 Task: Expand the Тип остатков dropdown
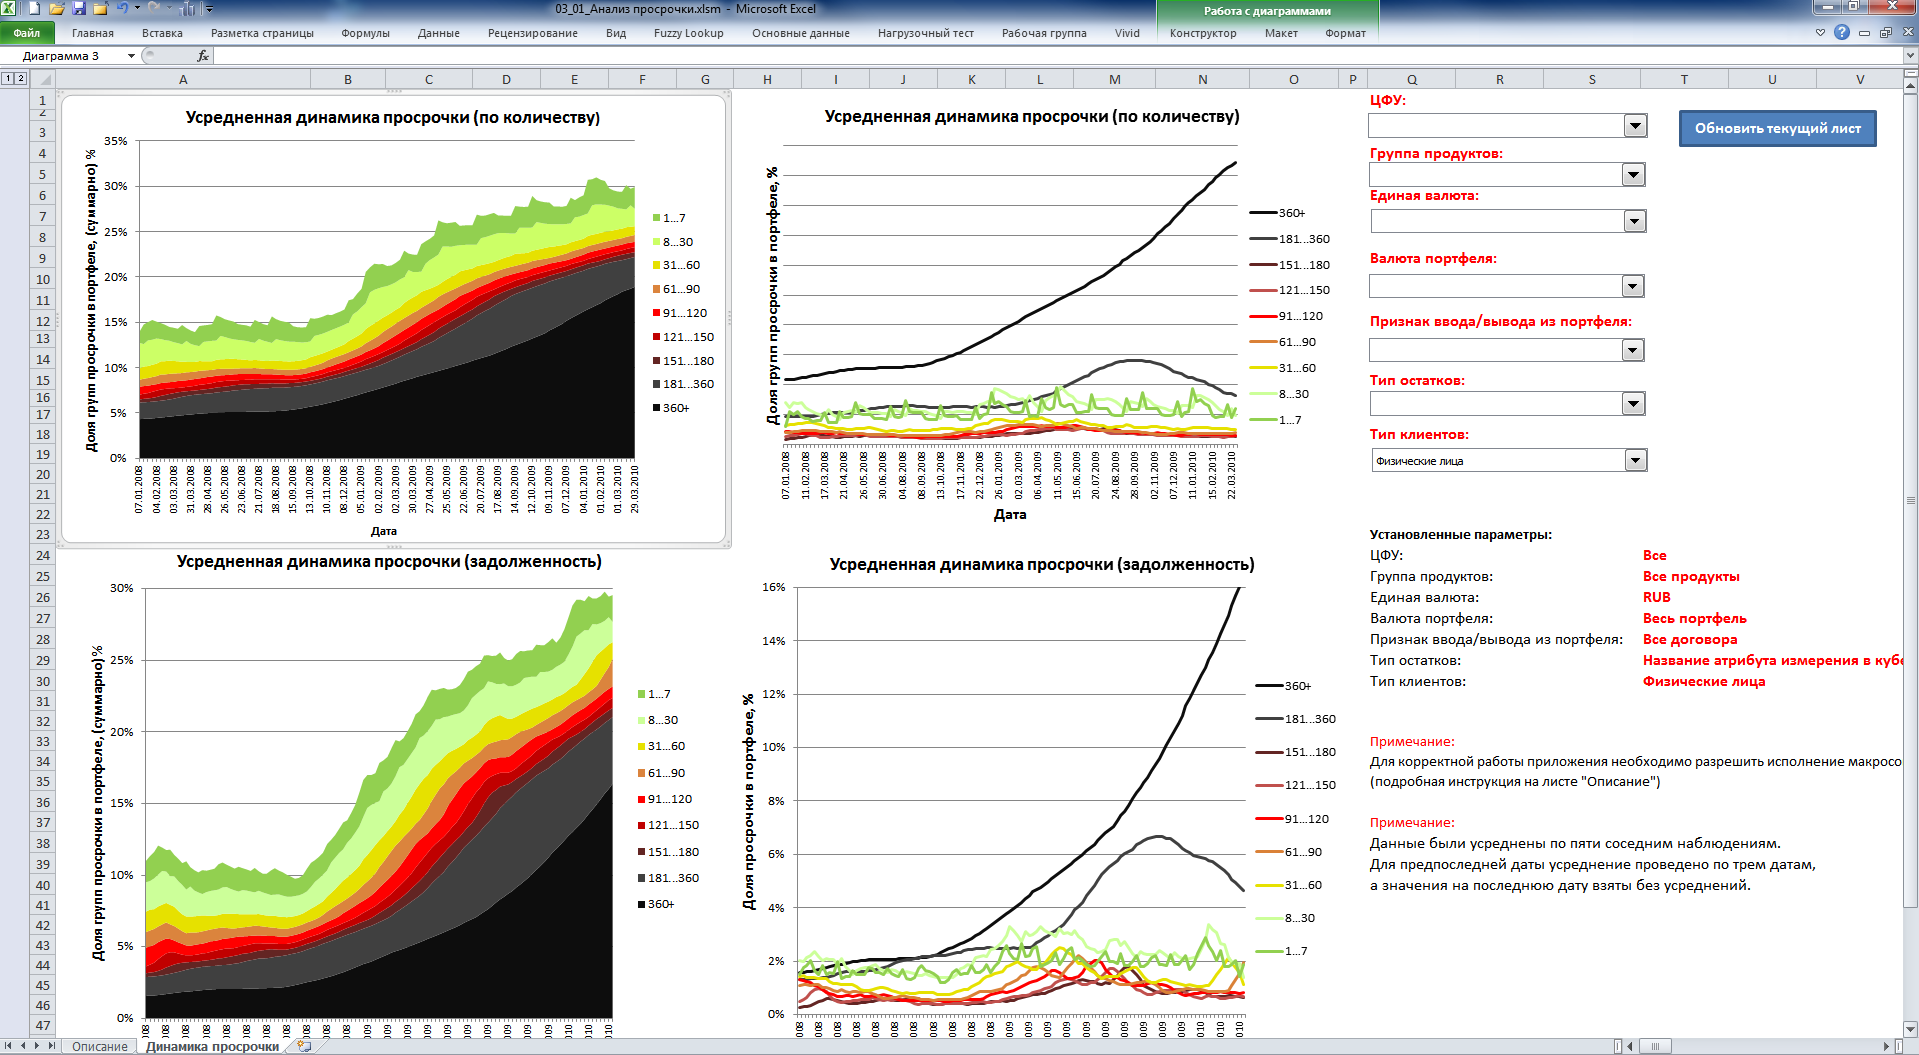[1633, 404]
